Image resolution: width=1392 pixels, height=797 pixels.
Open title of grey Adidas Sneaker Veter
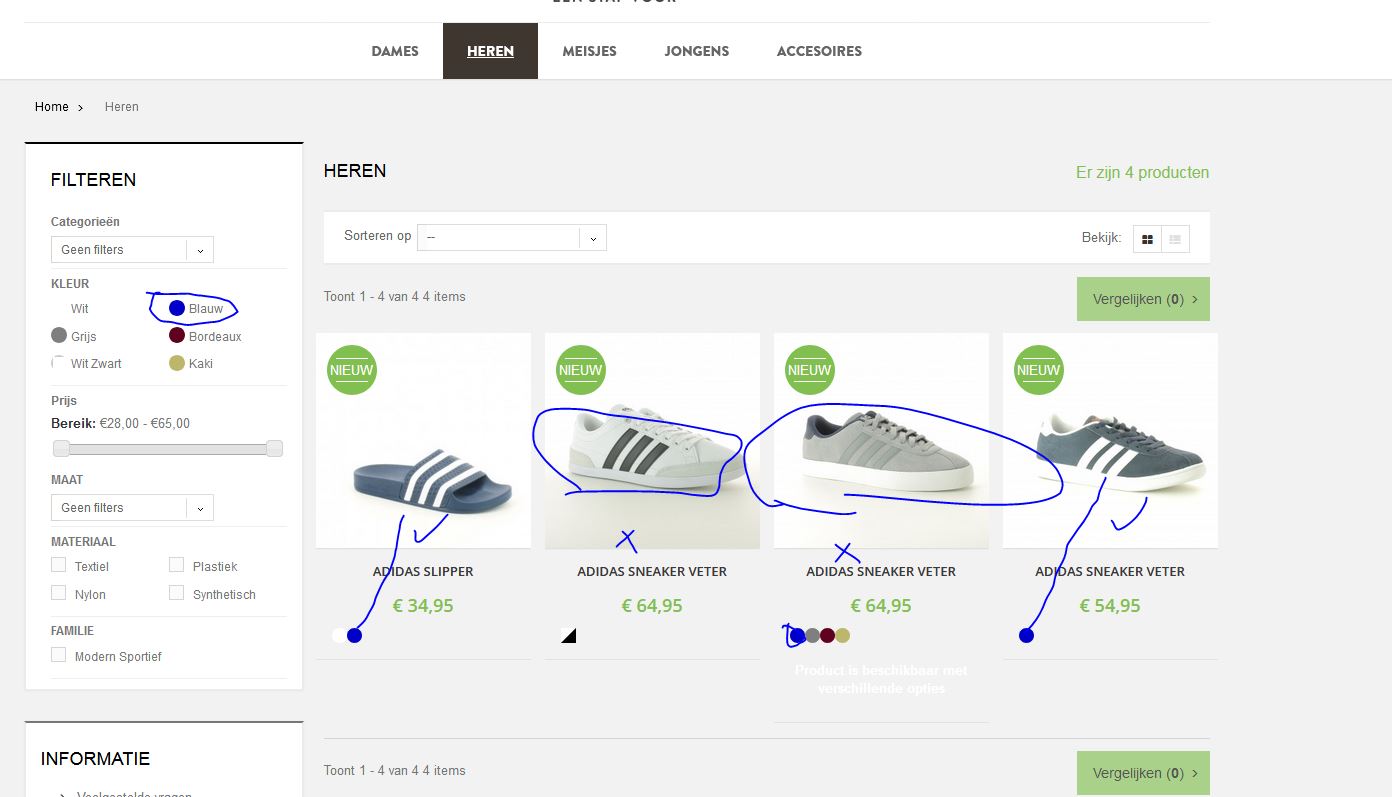coord(881,572)
